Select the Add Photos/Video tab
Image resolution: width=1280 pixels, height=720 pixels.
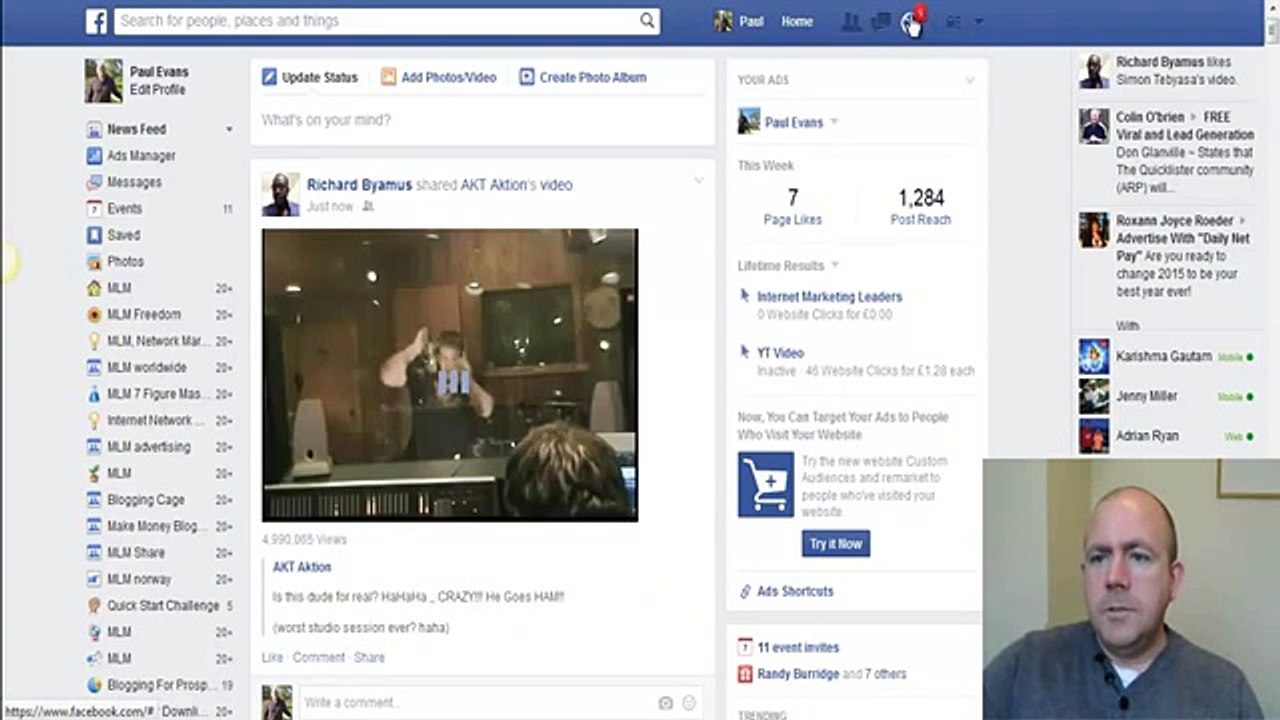tap(438, 77)
